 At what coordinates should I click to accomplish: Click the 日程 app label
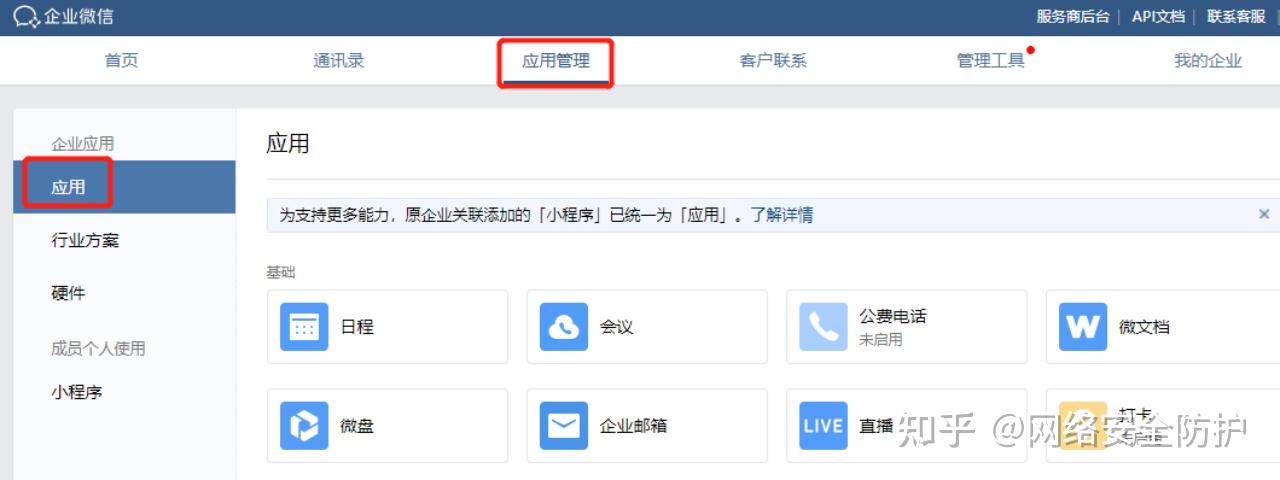[x=357, y=327]
